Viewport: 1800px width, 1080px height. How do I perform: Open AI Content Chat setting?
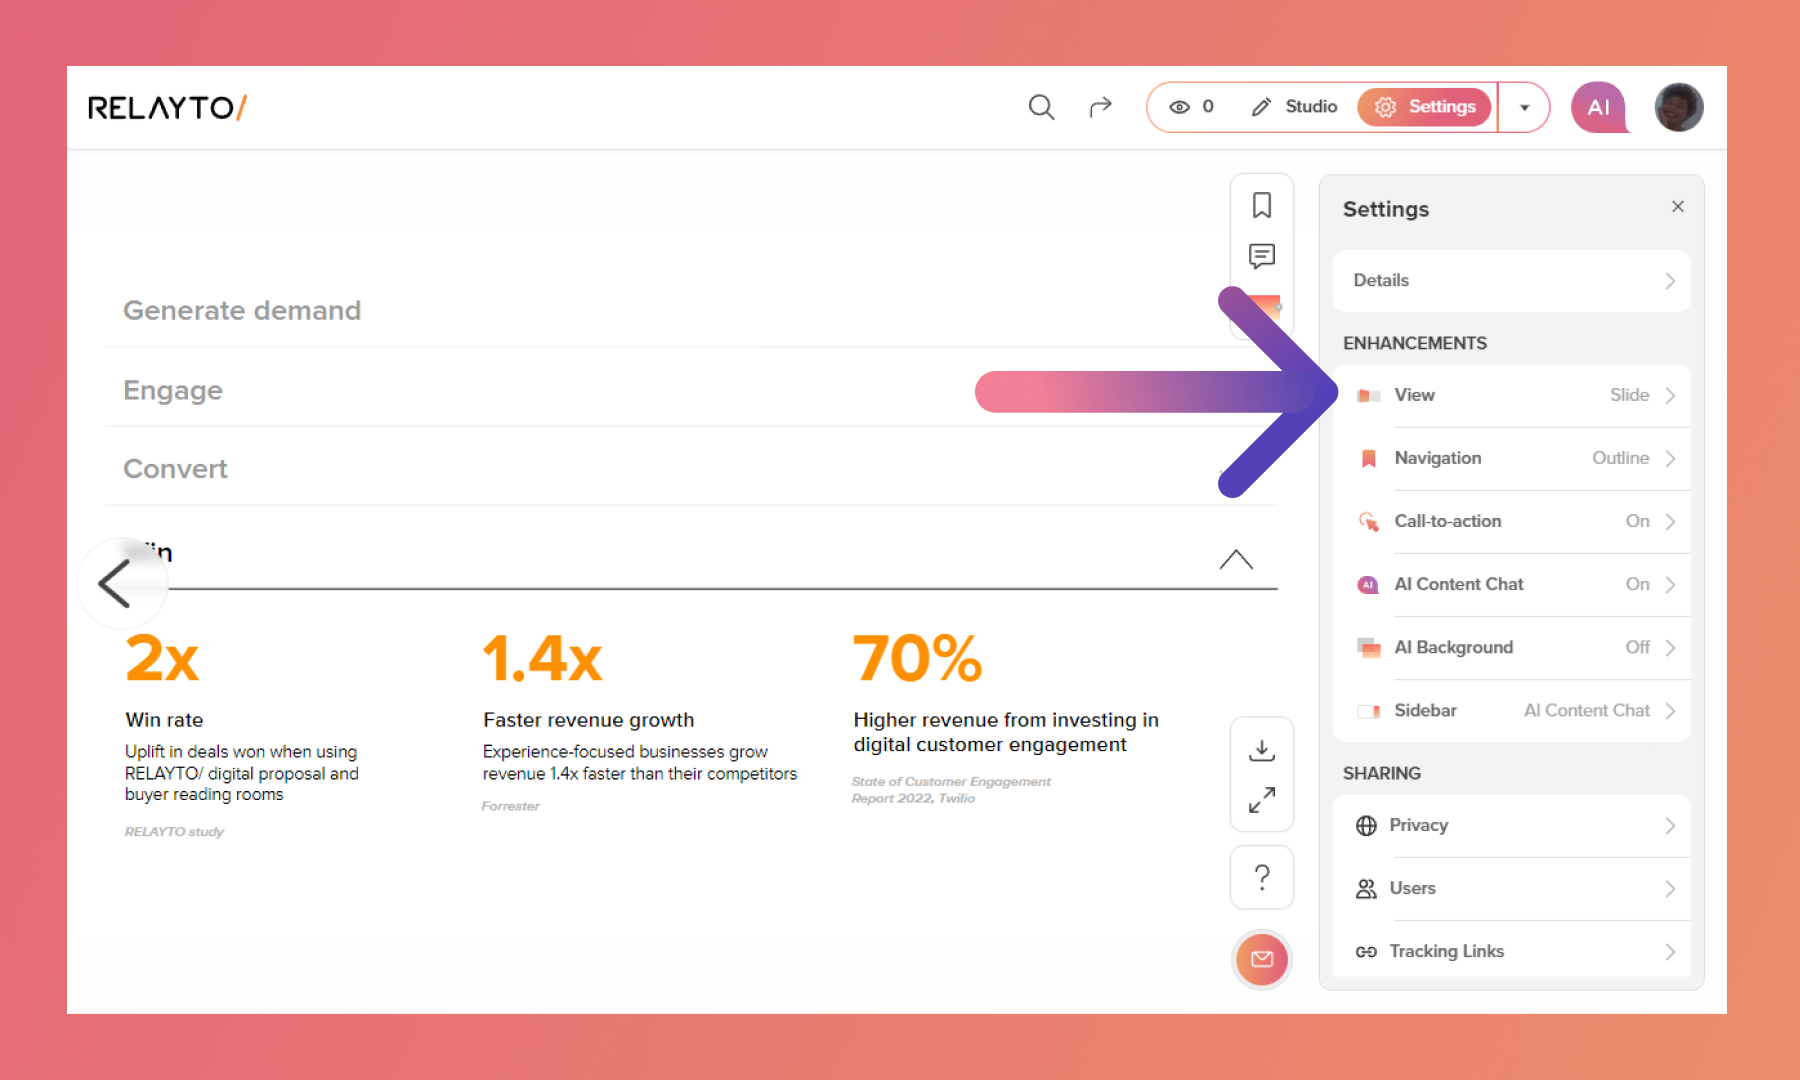[1512, 584]
